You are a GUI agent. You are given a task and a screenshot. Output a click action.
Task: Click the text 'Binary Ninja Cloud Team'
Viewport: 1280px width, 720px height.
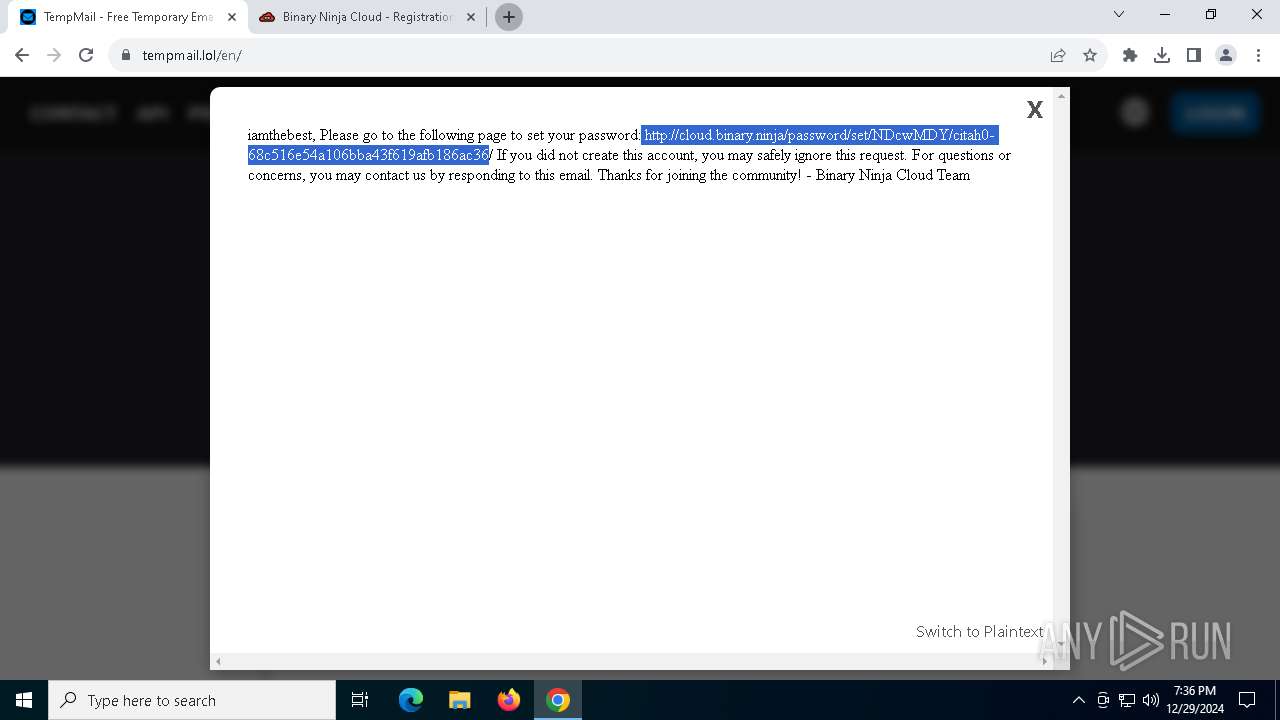tap(893, 175)
